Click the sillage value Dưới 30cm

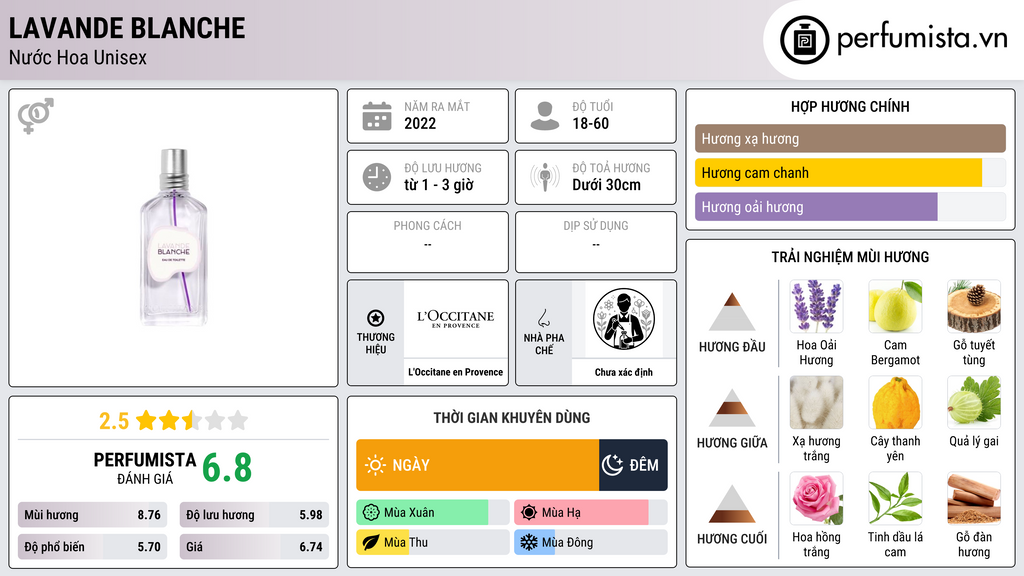click(x=607, y=185)
